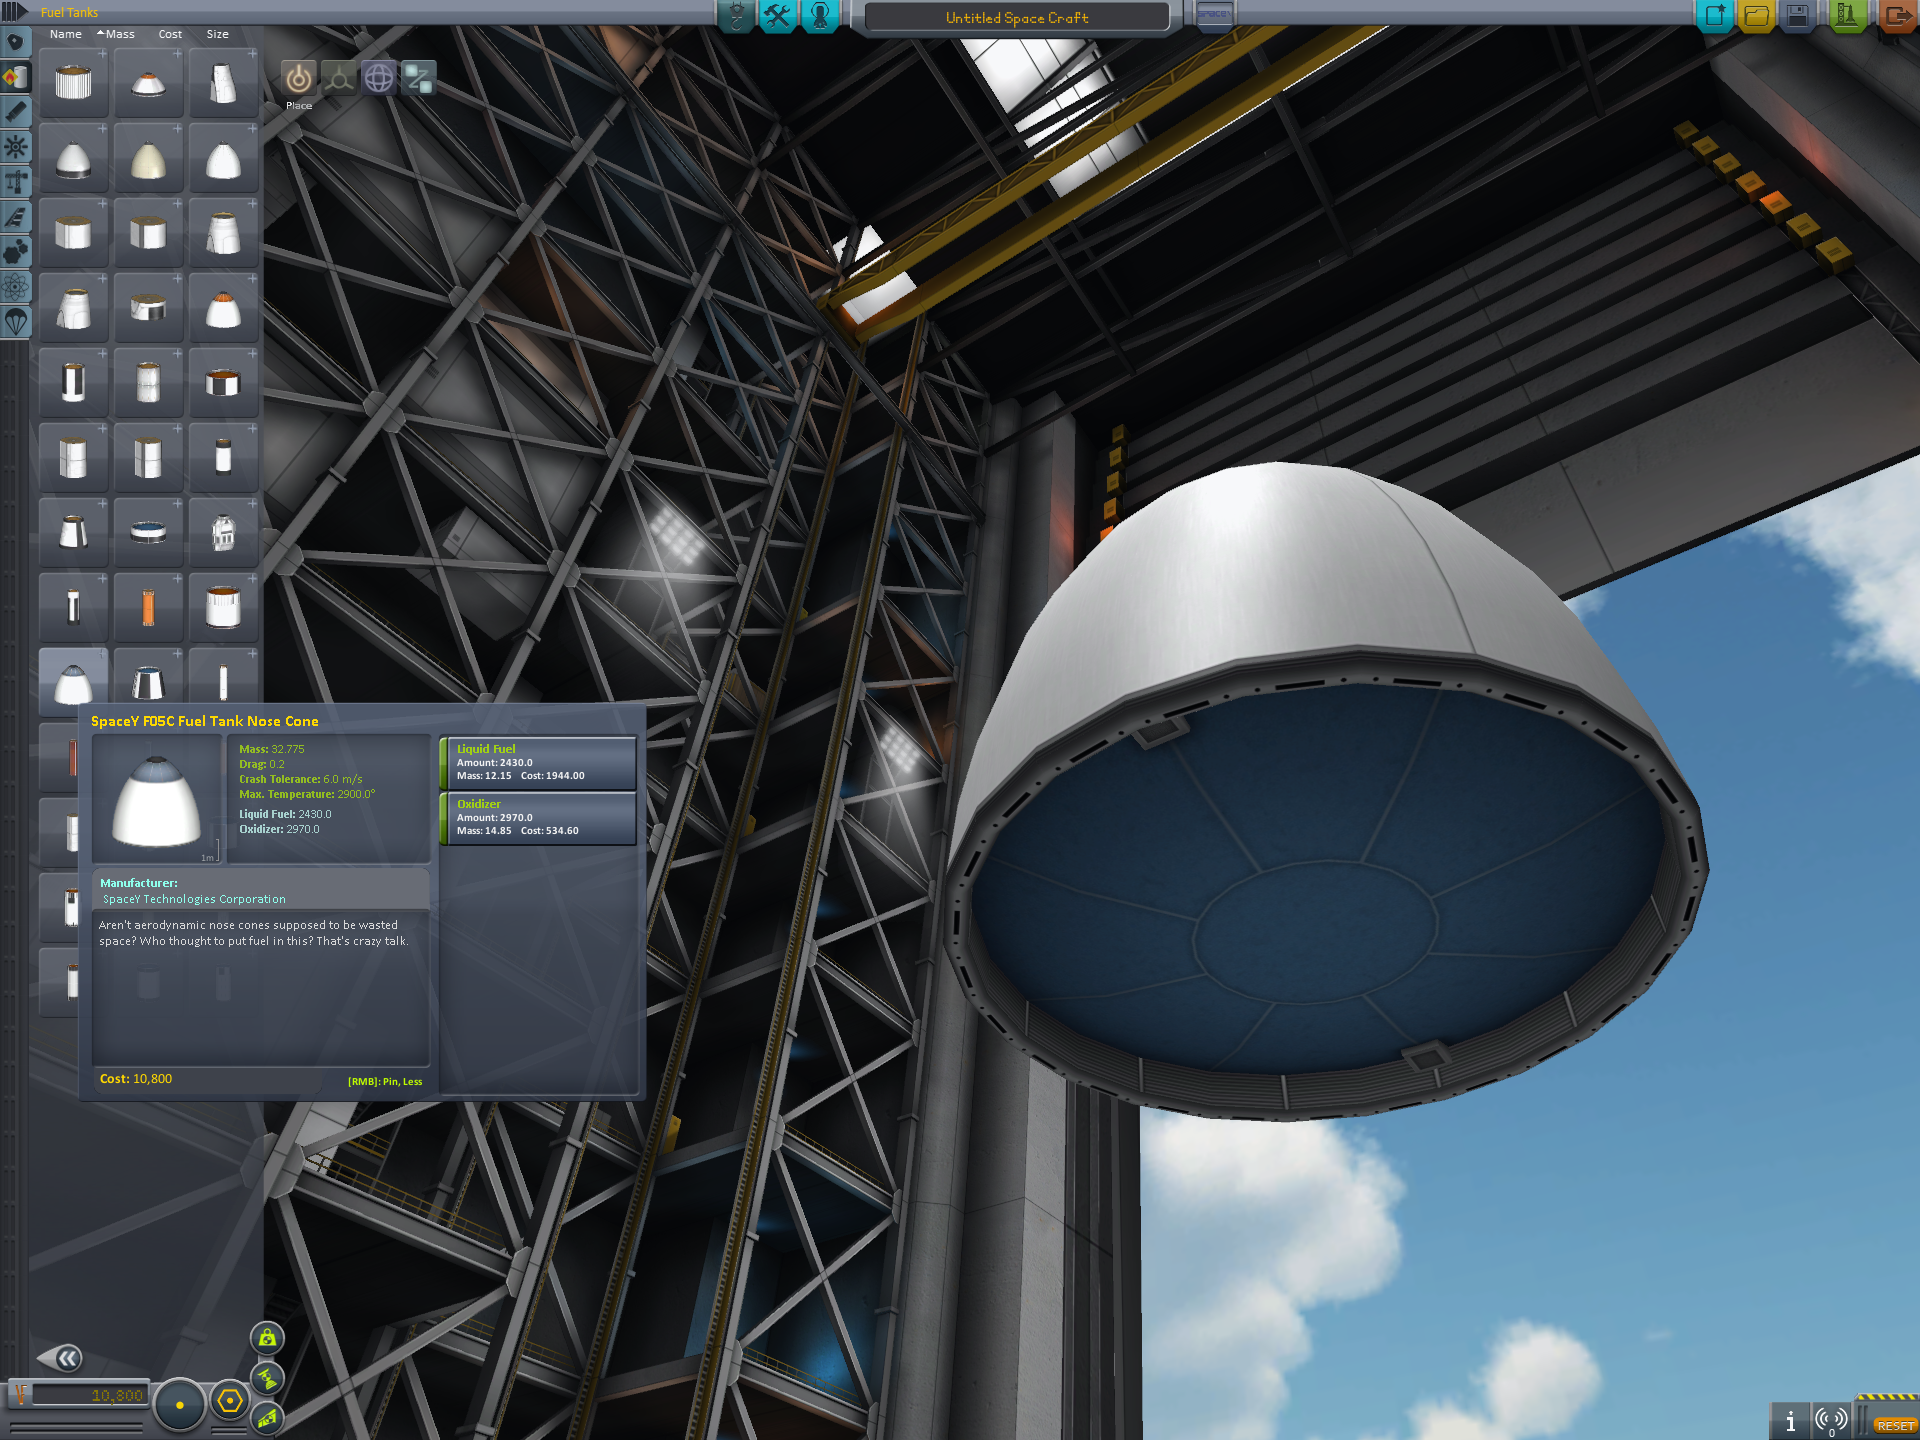1920x1440 pixels.
Task: Click the New craft button
Action: pyautogui.click(x=1715, y=15)
